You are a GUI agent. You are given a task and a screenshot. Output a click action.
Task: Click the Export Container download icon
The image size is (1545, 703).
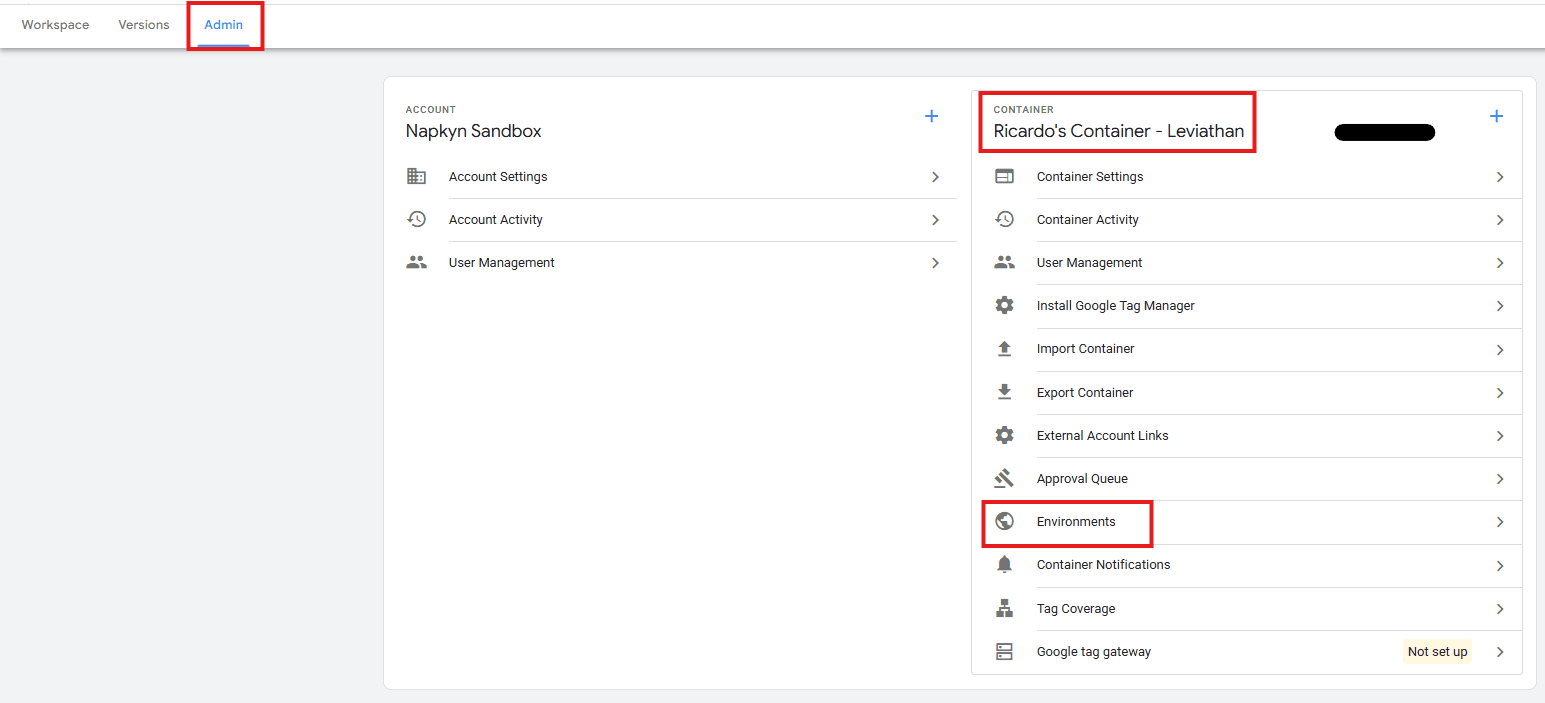click(x=1004, y=392)
